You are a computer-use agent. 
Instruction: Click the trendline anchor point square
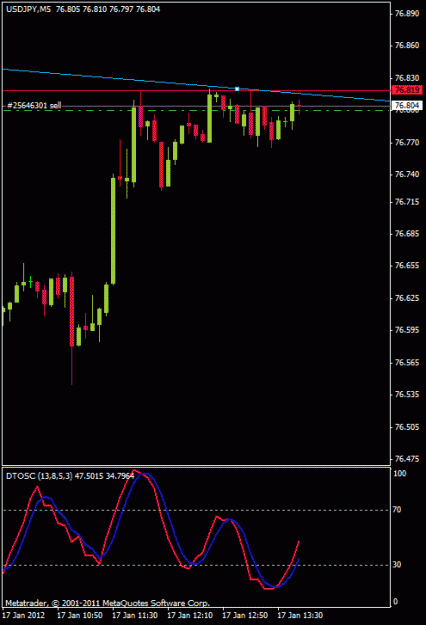(x=237, y=89)
